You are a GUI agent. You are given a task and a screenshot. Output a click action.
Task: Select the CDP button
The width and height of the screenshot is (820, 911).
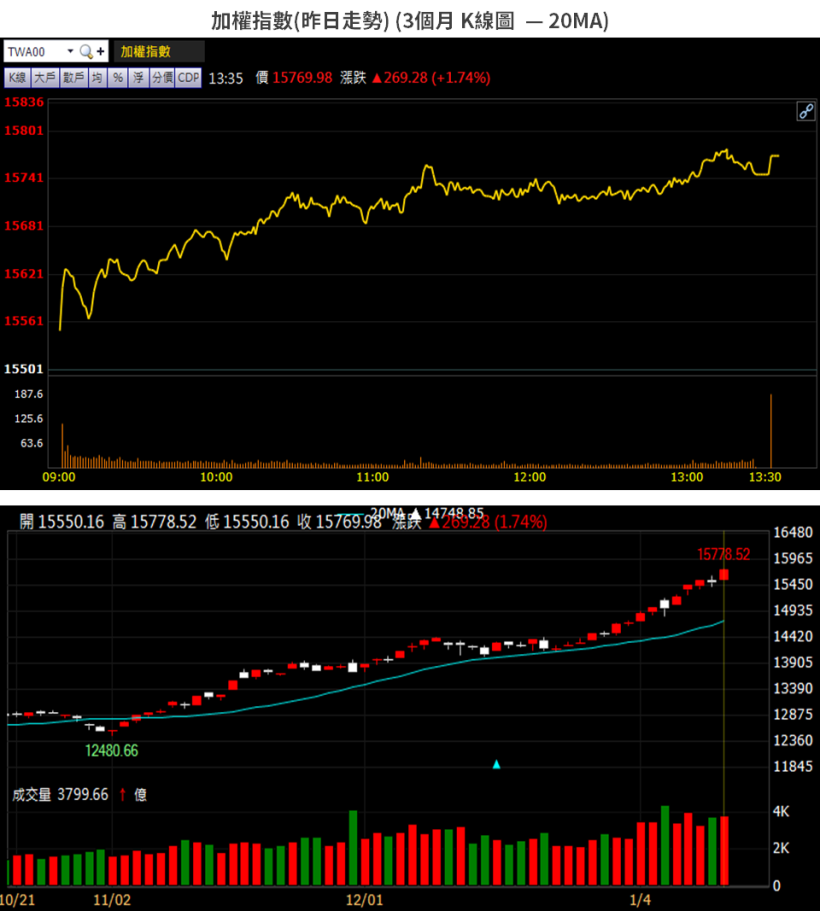188,78
